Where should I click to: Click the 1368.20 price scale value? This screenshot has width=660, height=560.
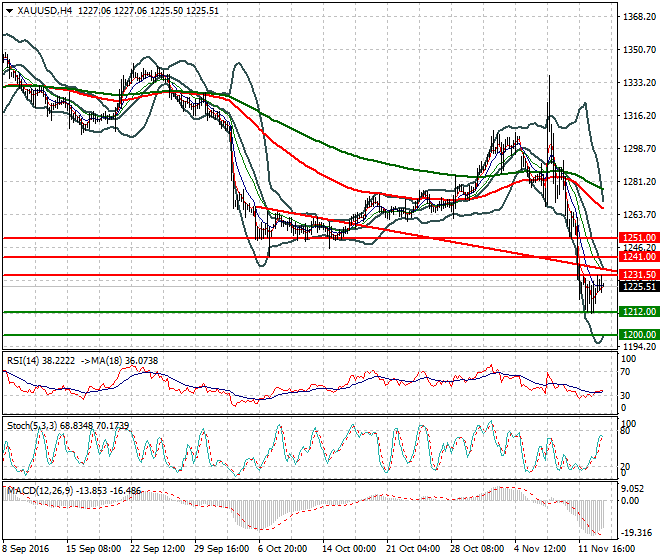tap(639, 16)
